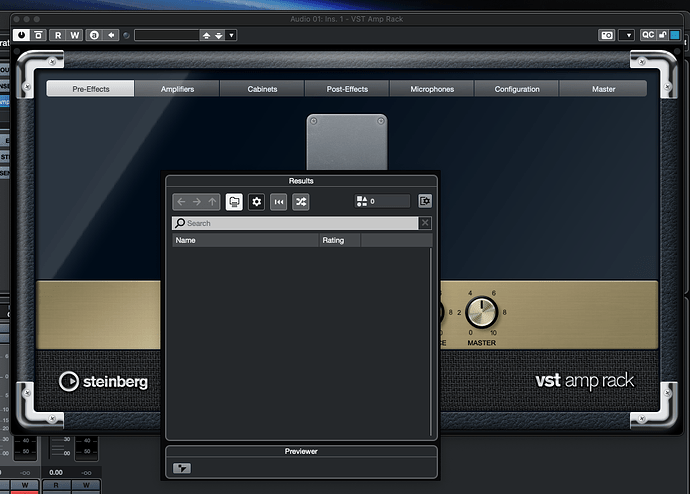Click the Steinberg logo on the amp

coord(103,381)
